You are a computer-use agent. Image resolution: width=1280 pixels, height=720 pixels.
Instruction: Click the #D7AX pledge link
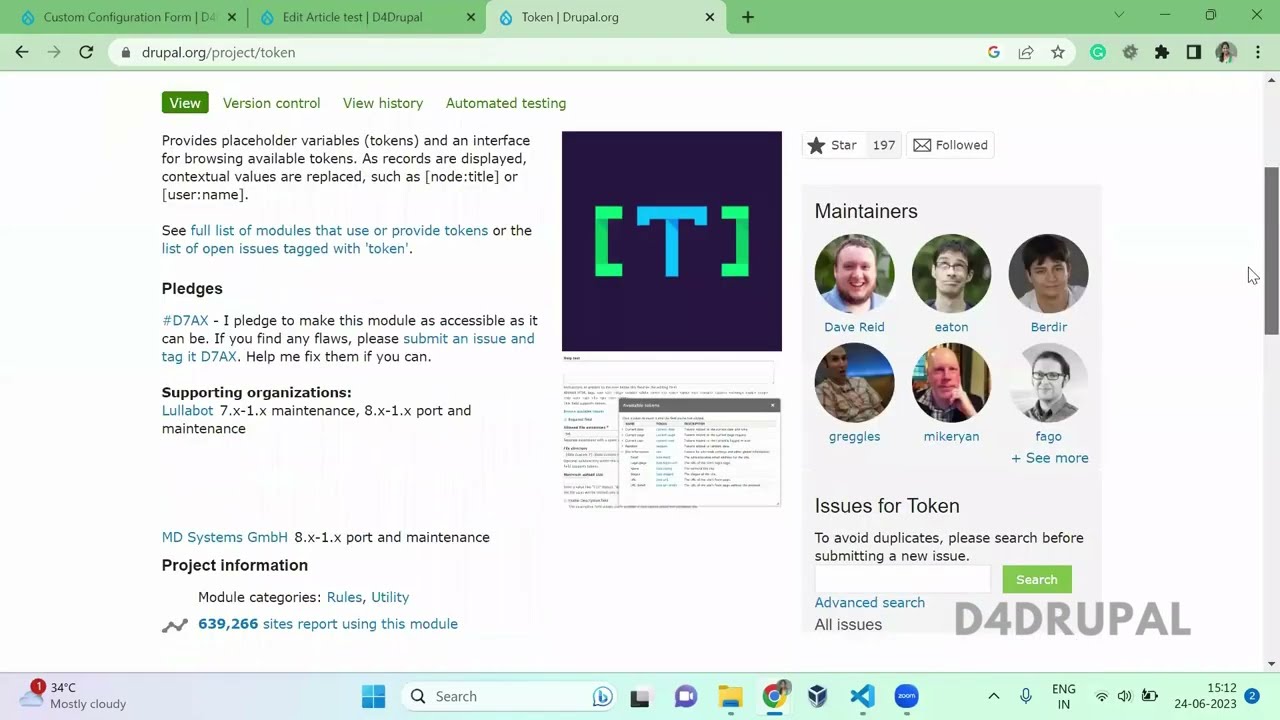point(185,320)
